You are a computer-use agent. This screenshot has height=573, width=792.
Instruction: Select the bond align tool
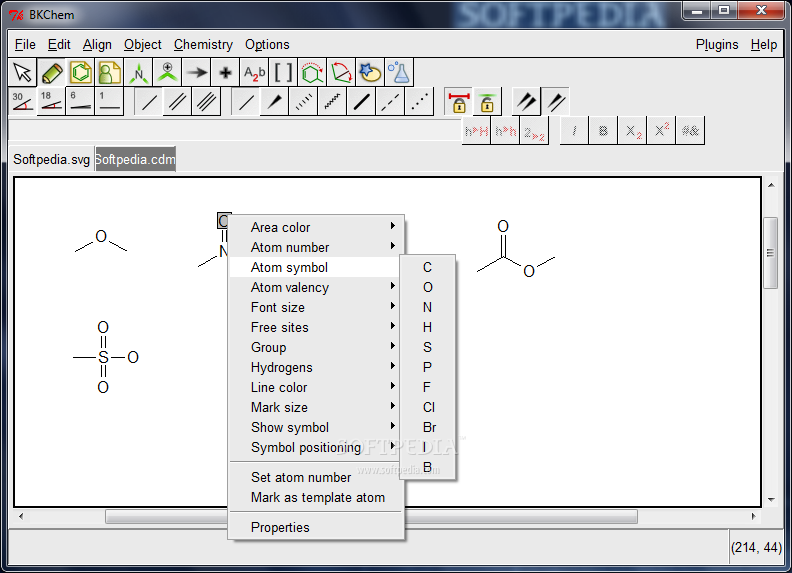coord(341,73)
